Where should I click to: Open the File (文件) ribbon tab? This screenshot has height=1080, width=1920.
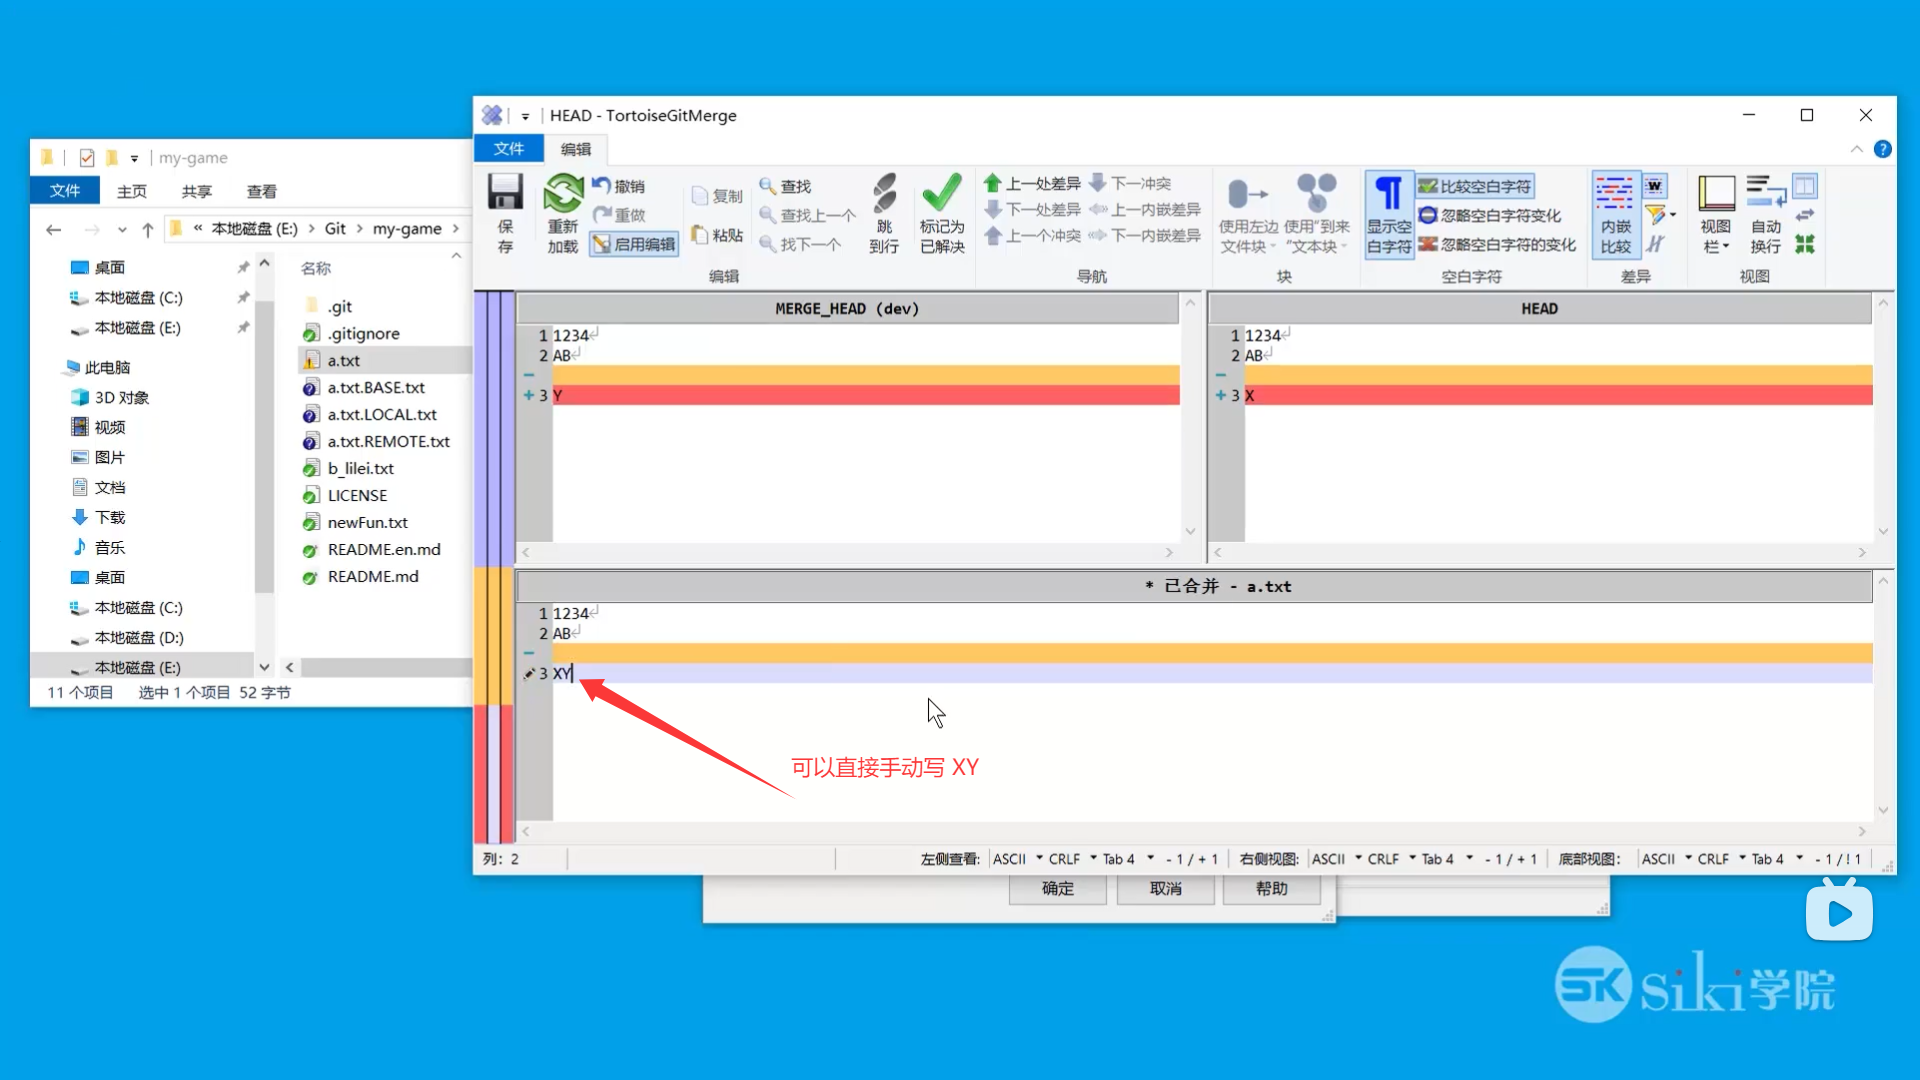click(508, 149)
